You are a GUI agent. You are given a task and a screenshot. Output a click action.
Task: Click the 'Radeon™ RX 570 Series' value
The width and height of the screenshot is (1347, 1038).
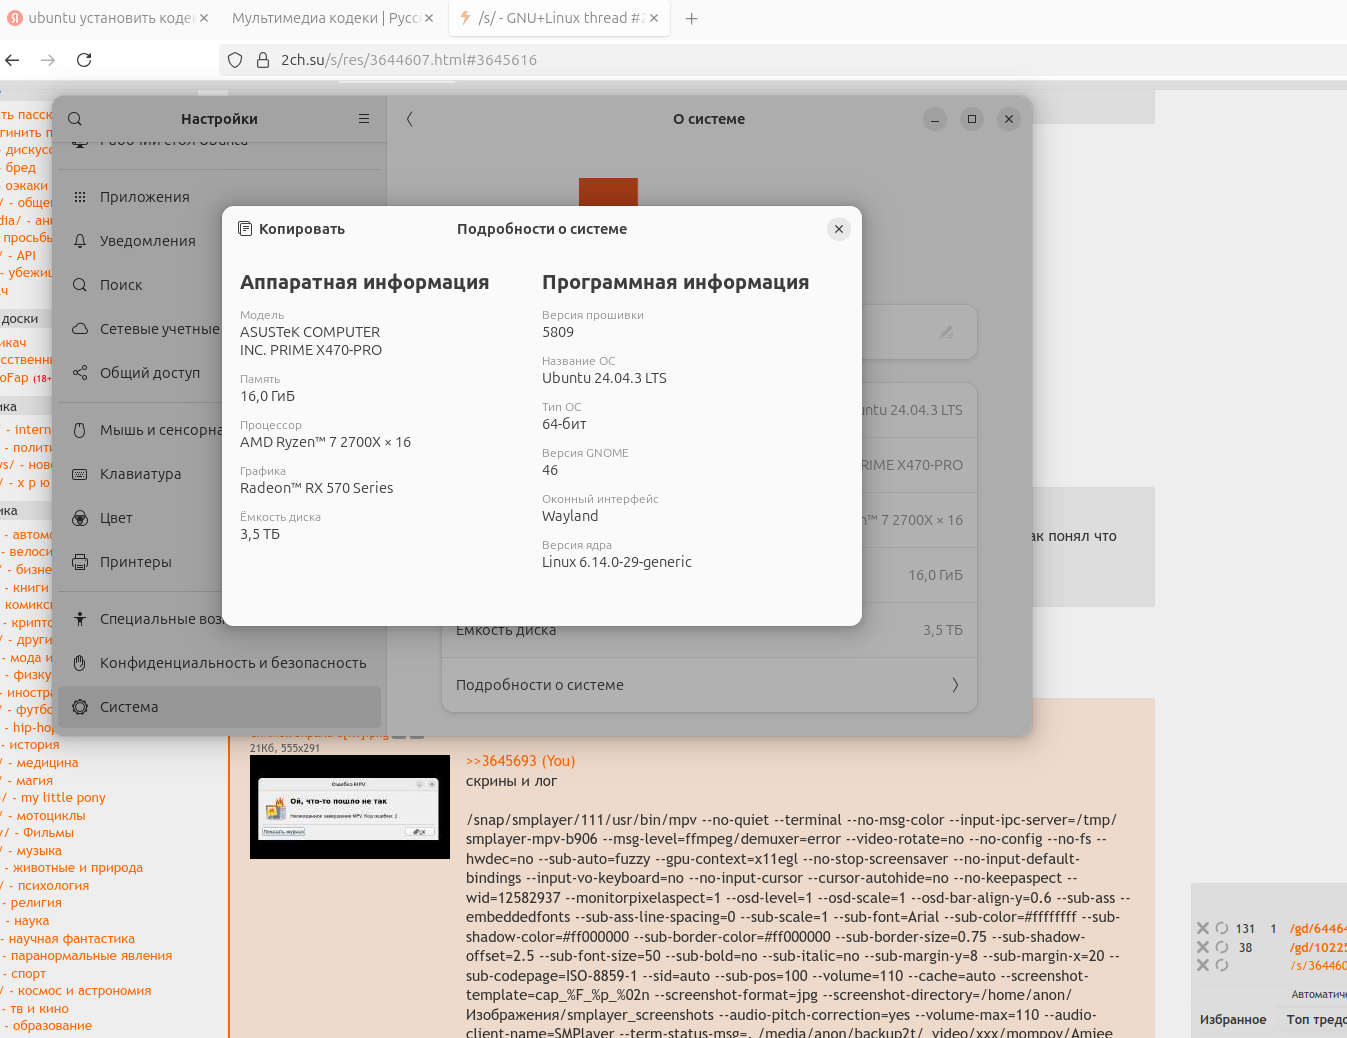pyautogui.click(x=316, y=488)
